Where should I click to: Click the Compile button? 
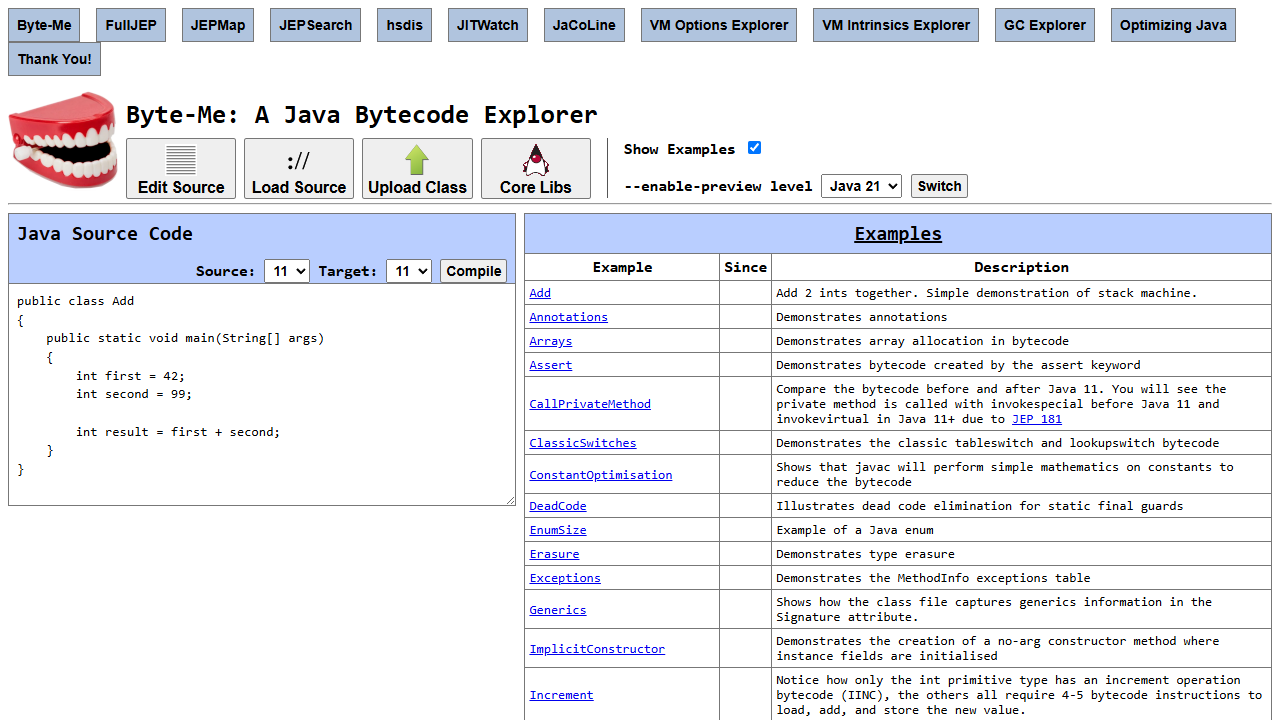point(474,271)
